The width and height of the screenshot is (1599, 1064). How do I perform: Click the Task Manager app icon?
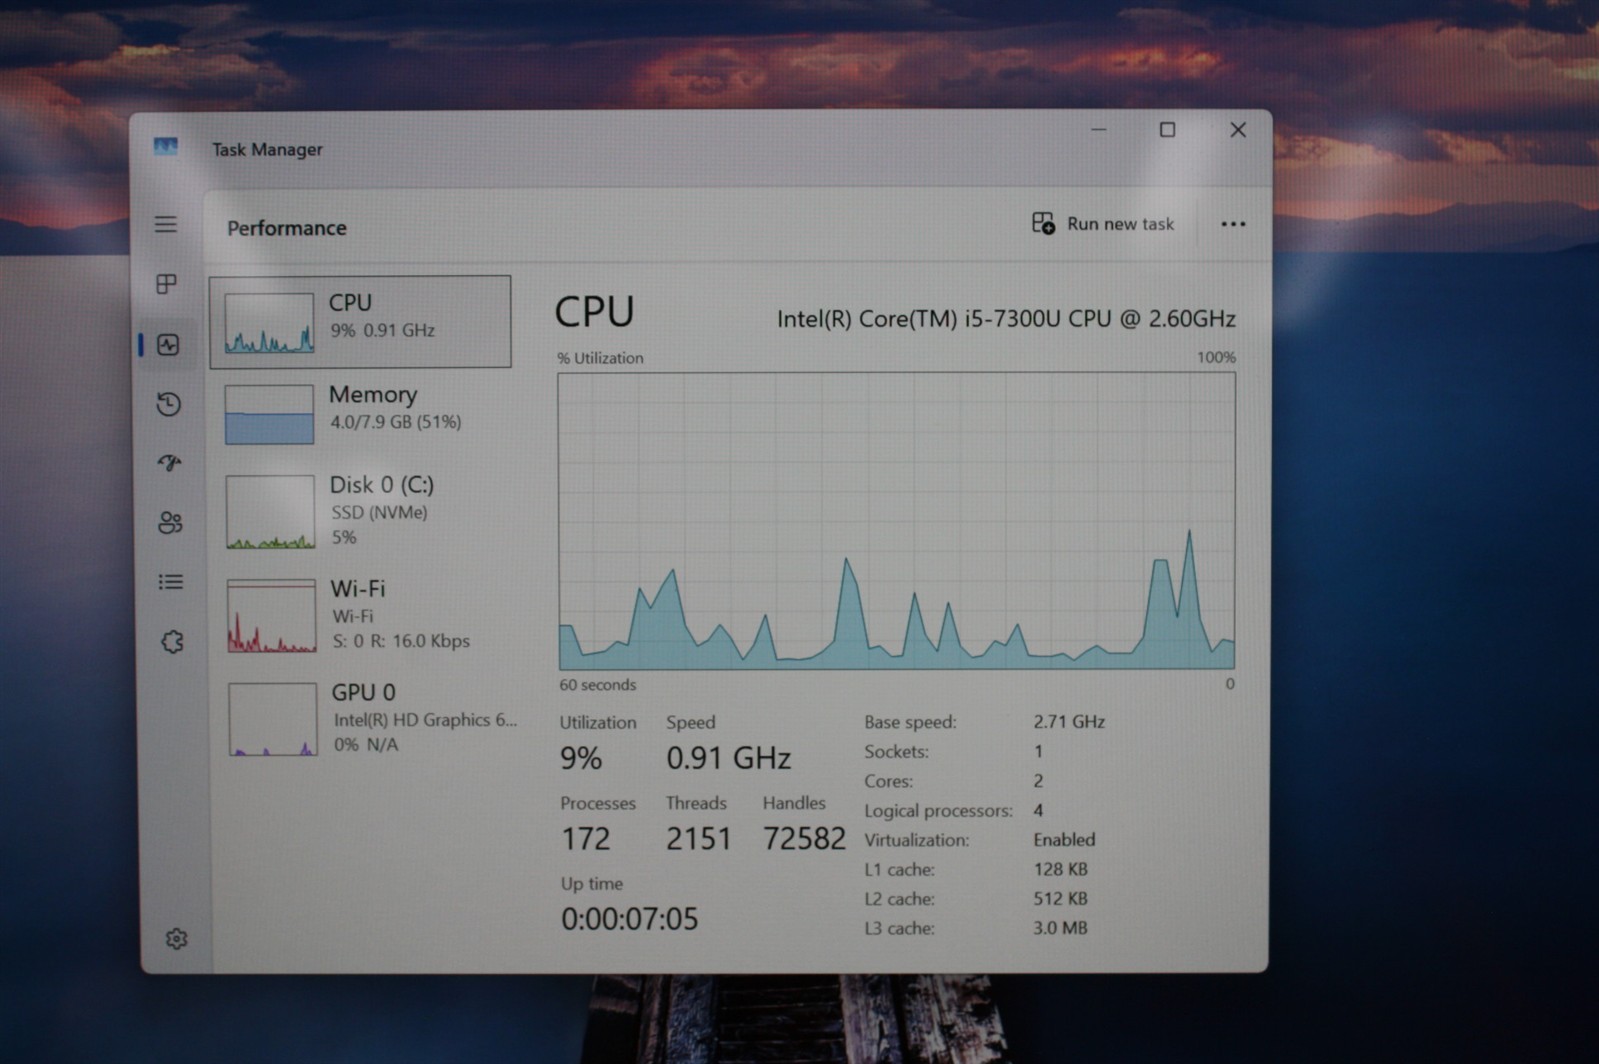[x=166, y=147]
